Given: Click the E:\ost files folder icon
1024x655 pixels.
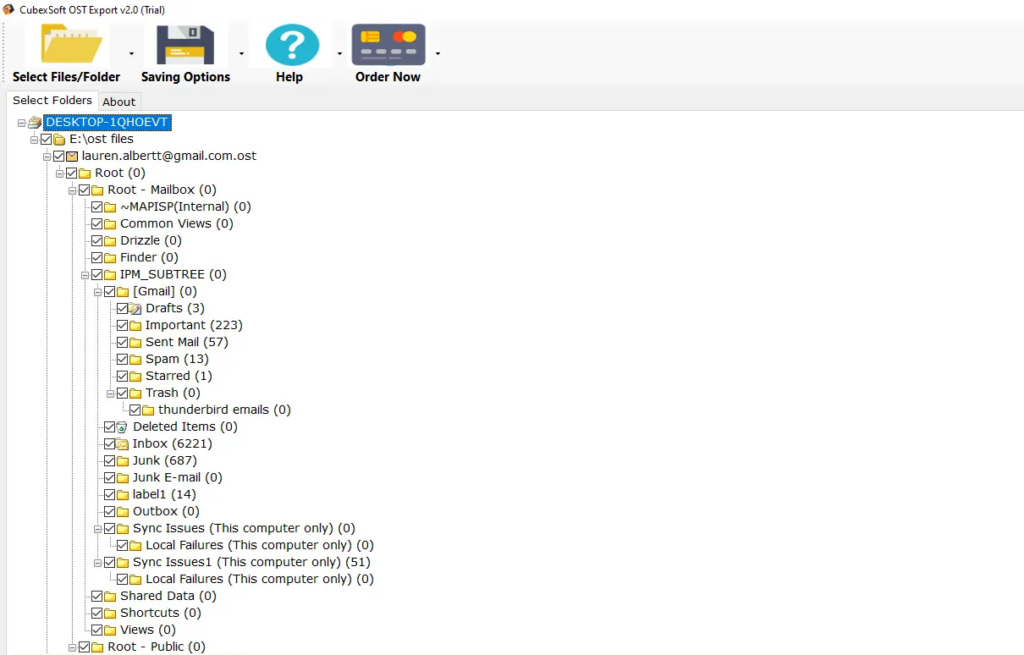Looking at the screenshot, I should click(59, 139).
